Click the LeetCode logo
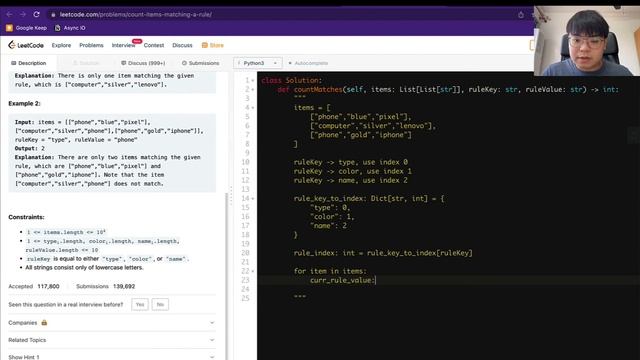 click(x=26, y=45)
